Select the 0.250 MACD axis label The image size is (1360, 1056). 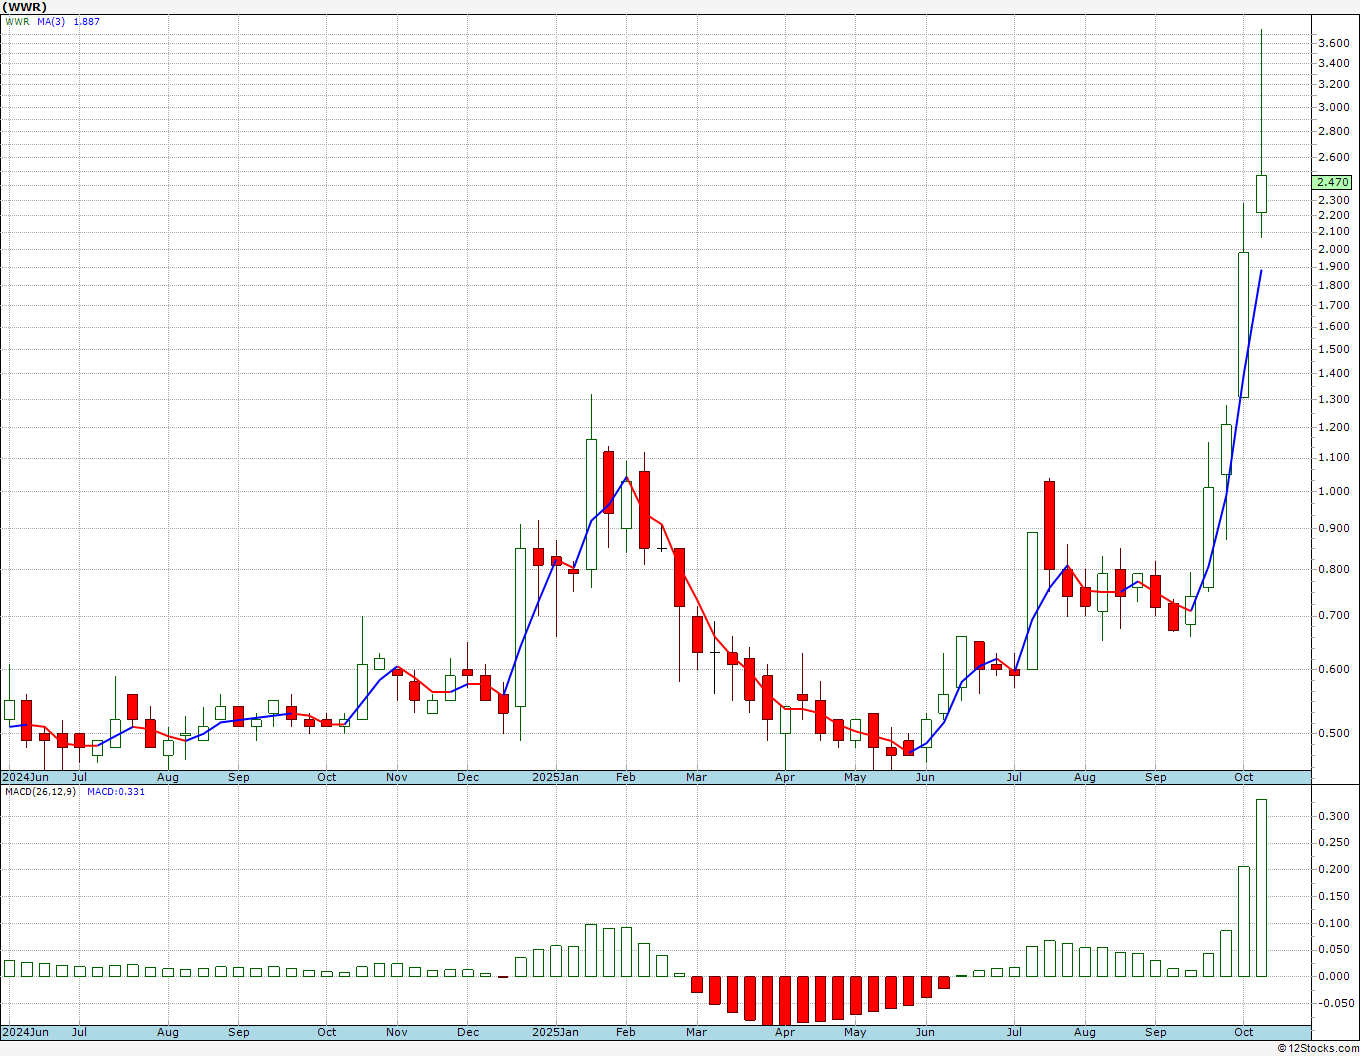click(1333, 842)
